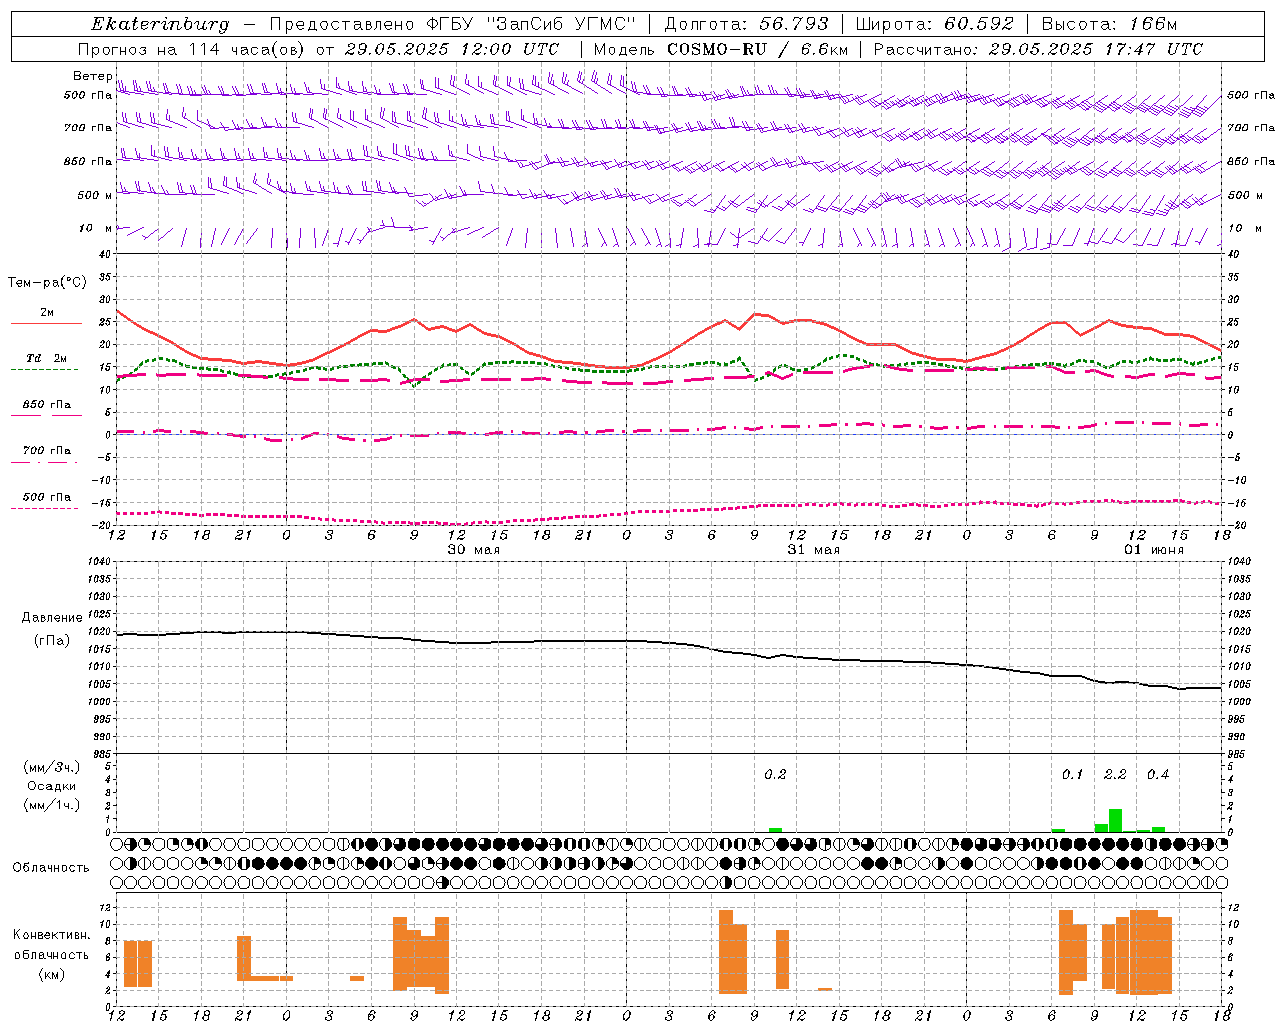Viewport: 1280px width, 1024px height.
Task: Select the forecast start 29.05.2025 12:00 UTC
Action: (452, 49)
